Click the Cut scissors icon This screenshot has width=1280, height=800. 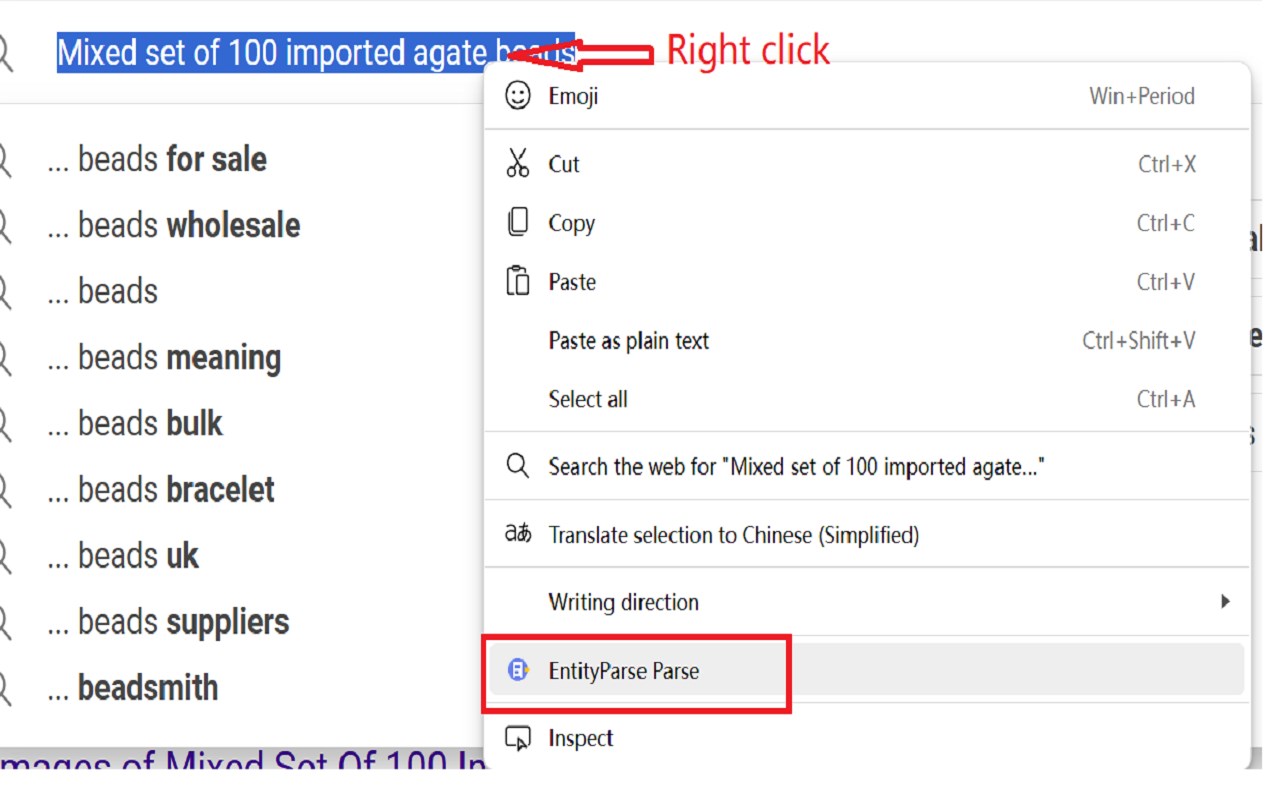518,164
